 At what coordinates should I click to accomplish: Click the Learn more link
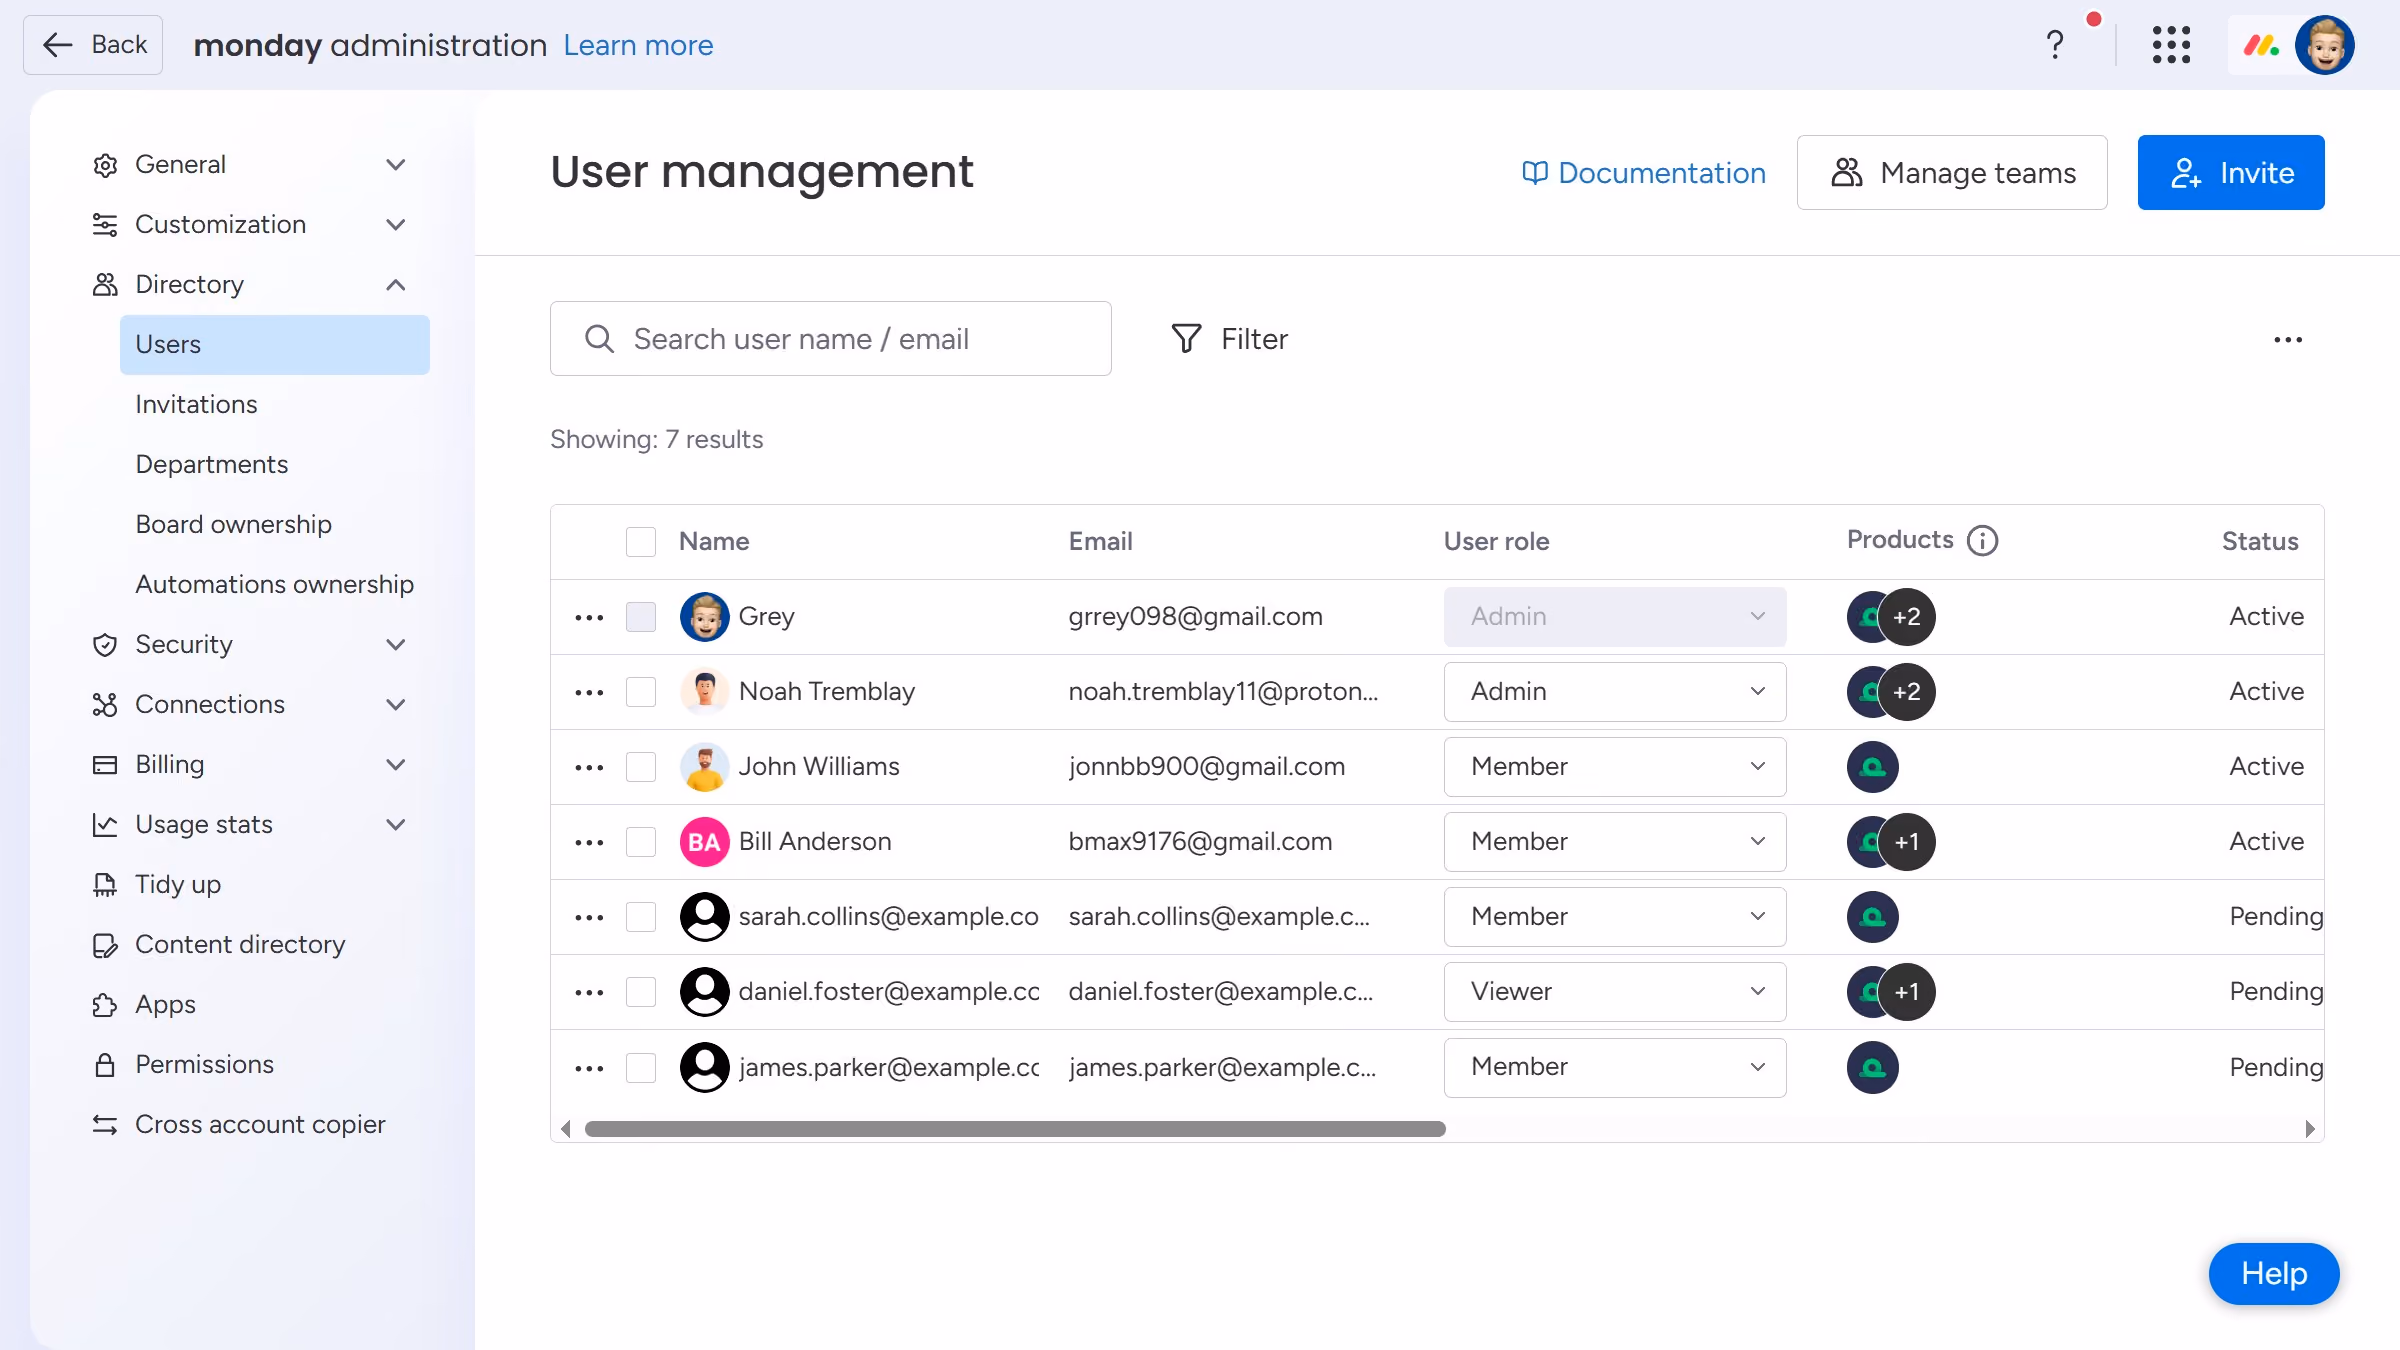(638, 45)
